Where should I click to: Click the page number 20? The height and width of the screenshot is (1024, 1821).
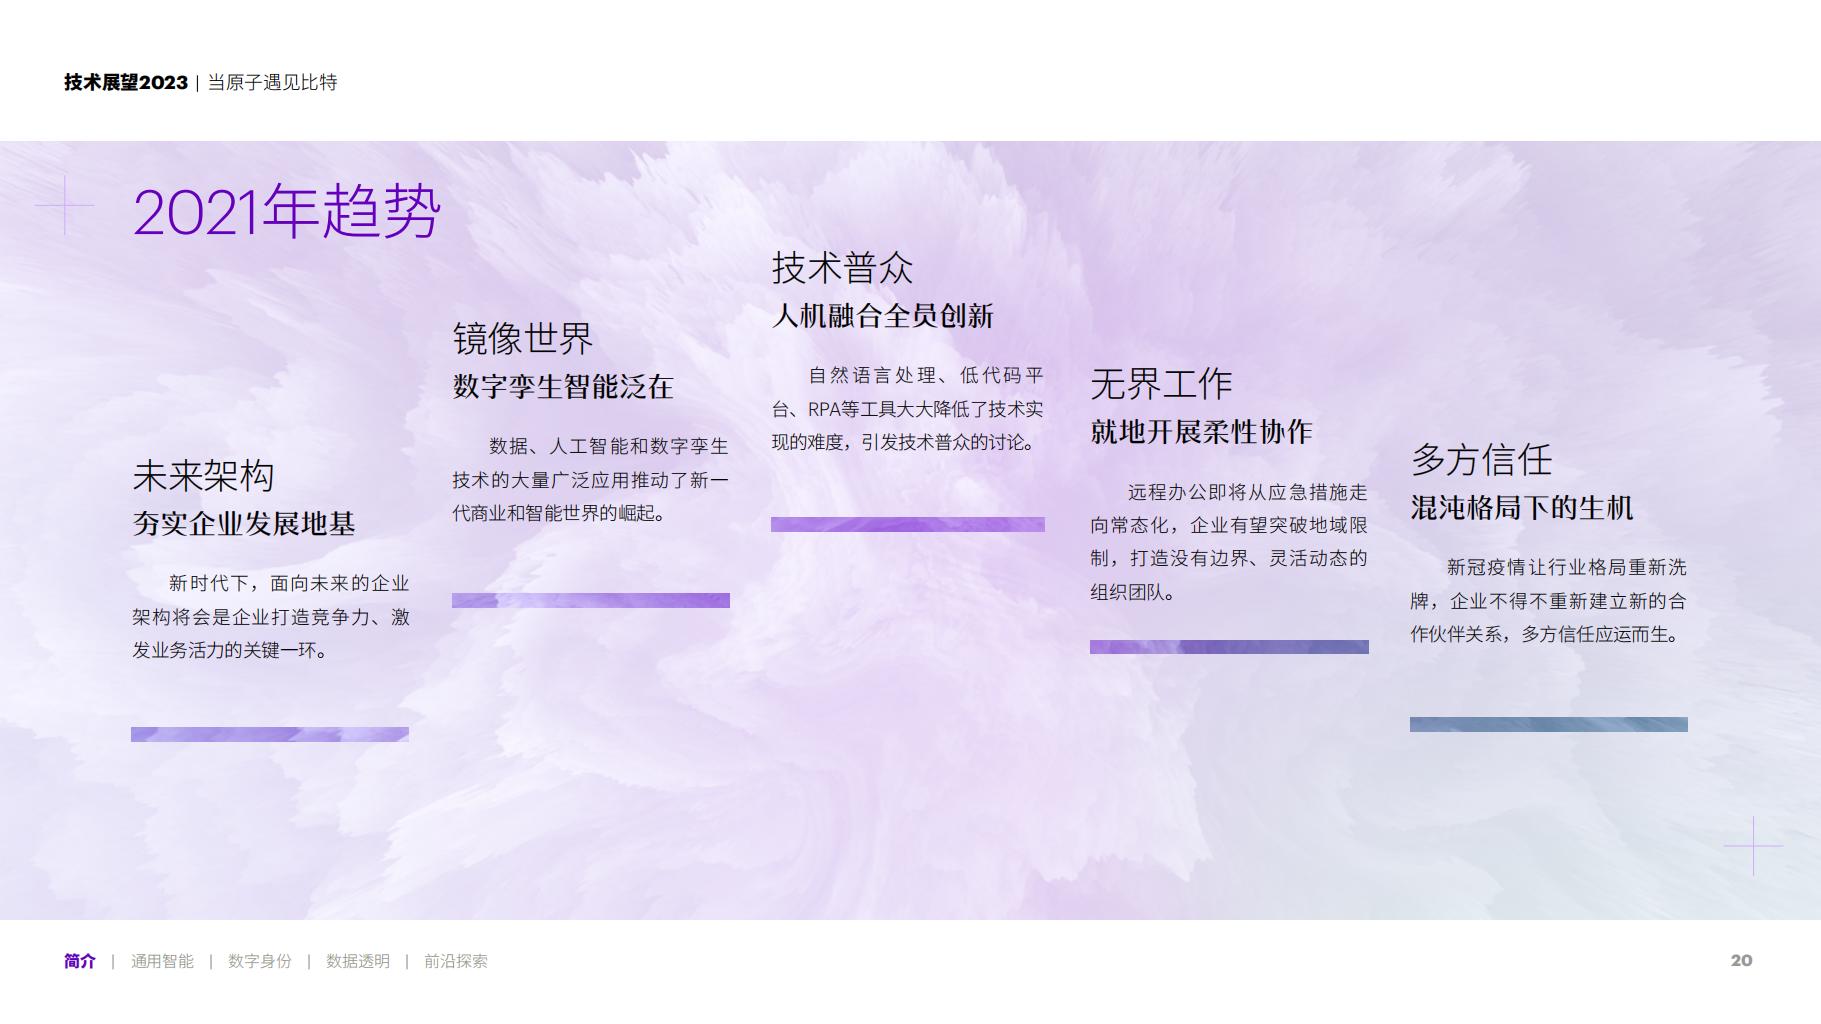[1741, 960]
